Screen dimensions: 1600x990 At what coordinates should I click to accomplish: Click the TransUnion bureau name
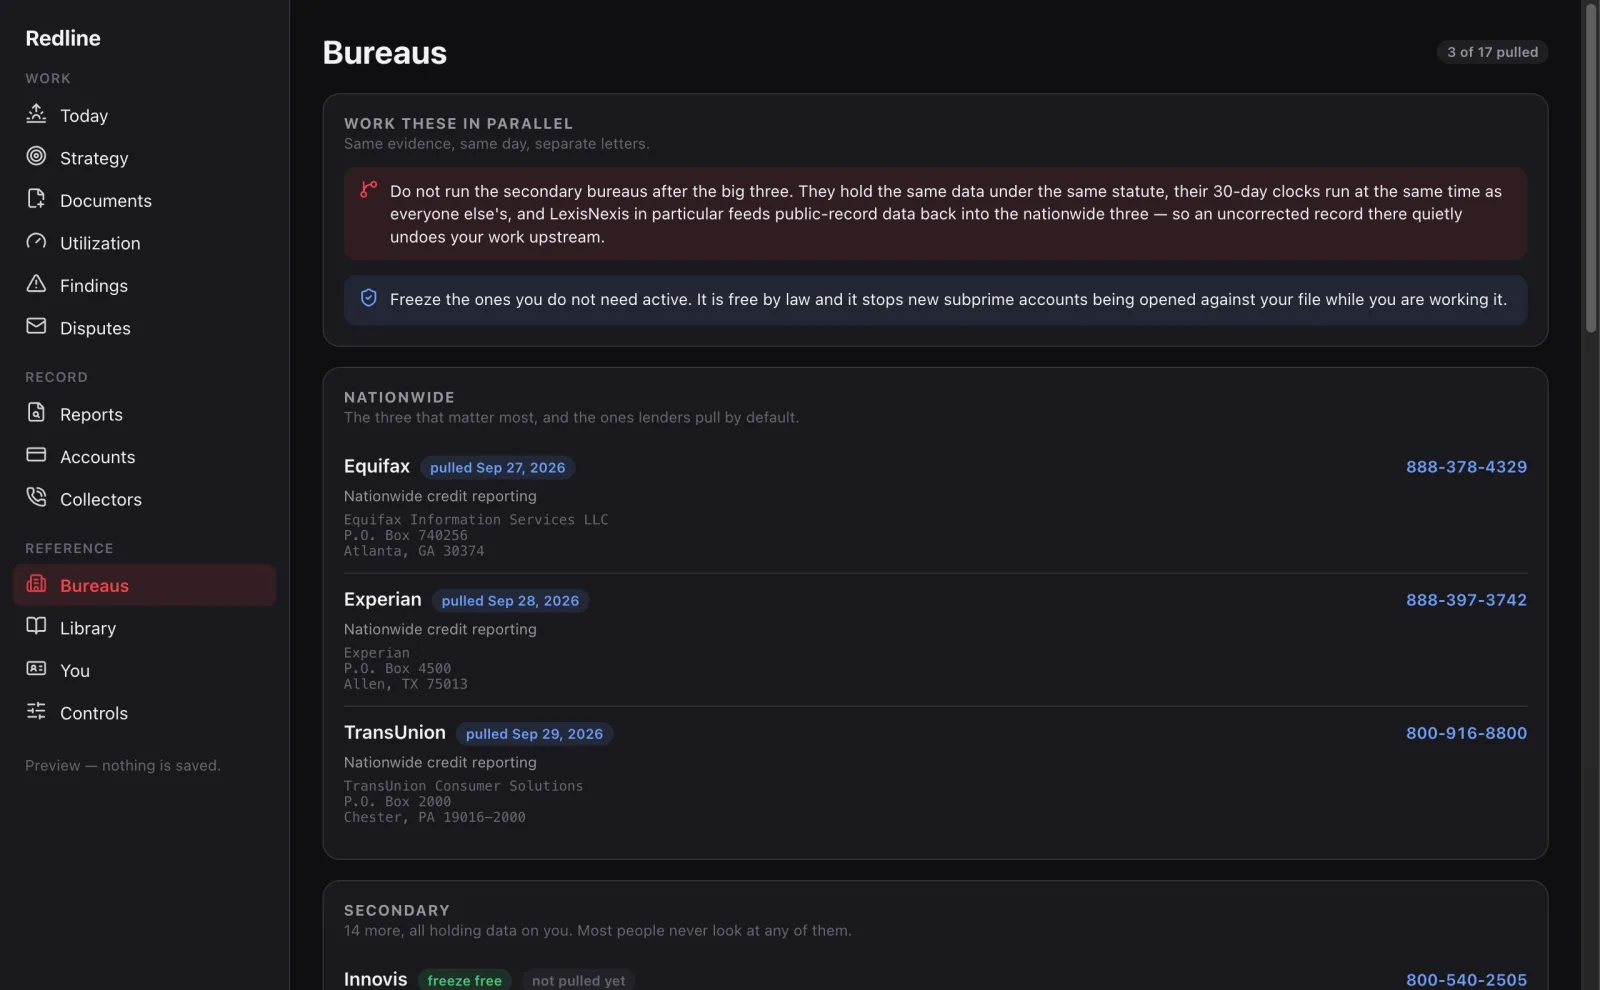[x=395, y=732]
